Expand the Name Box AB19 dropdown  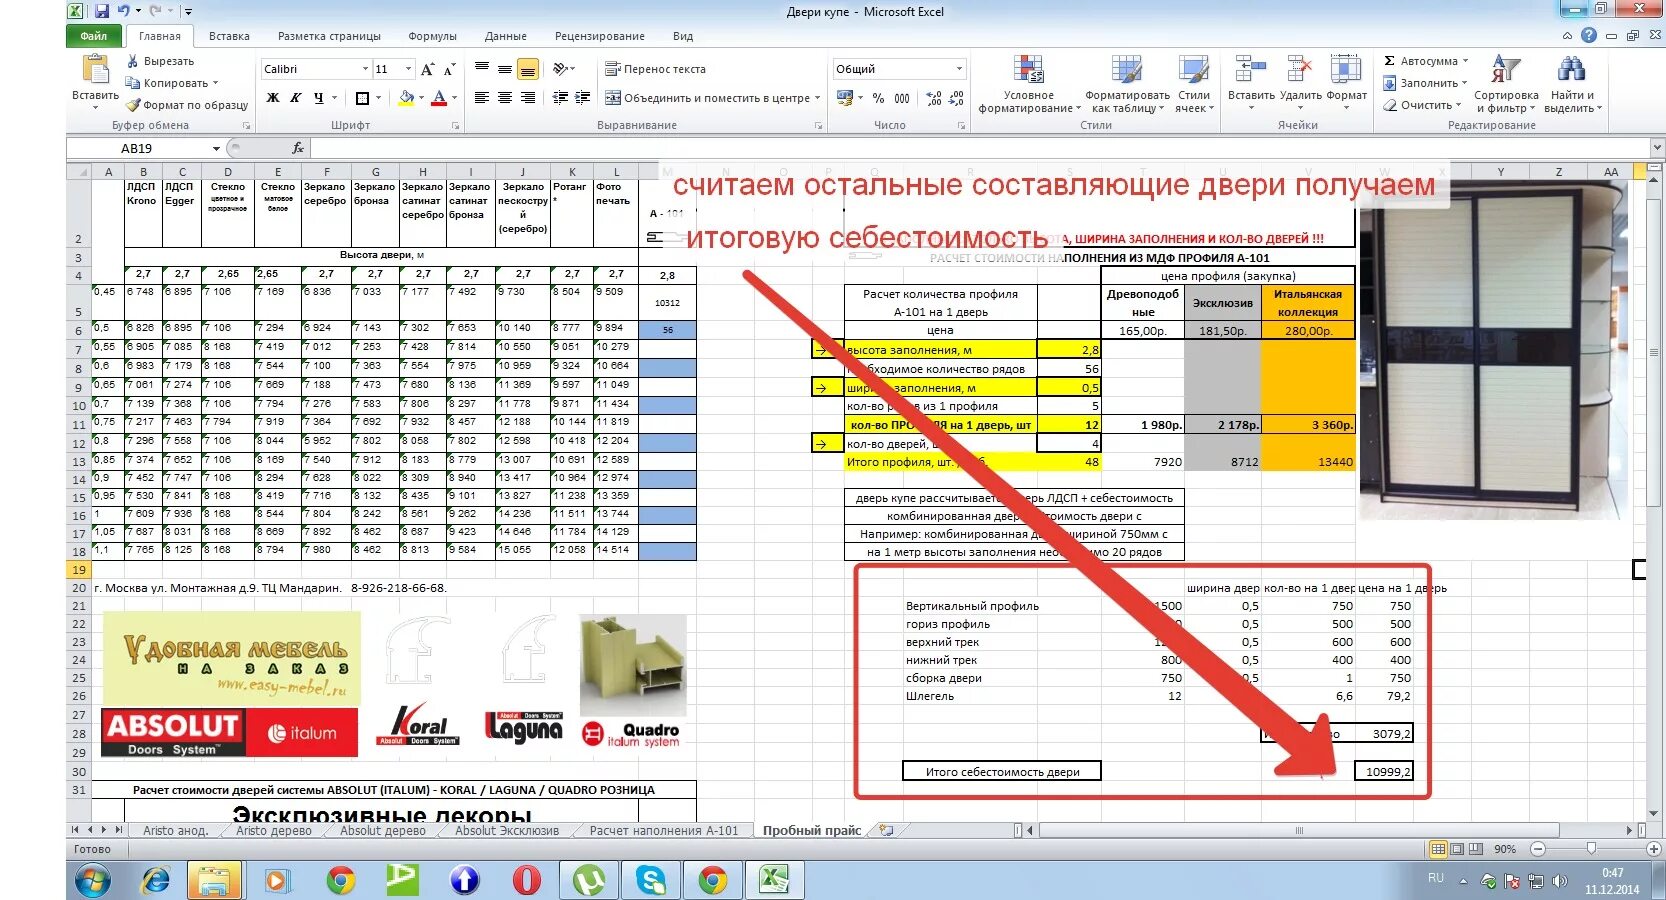click(216, 149)
